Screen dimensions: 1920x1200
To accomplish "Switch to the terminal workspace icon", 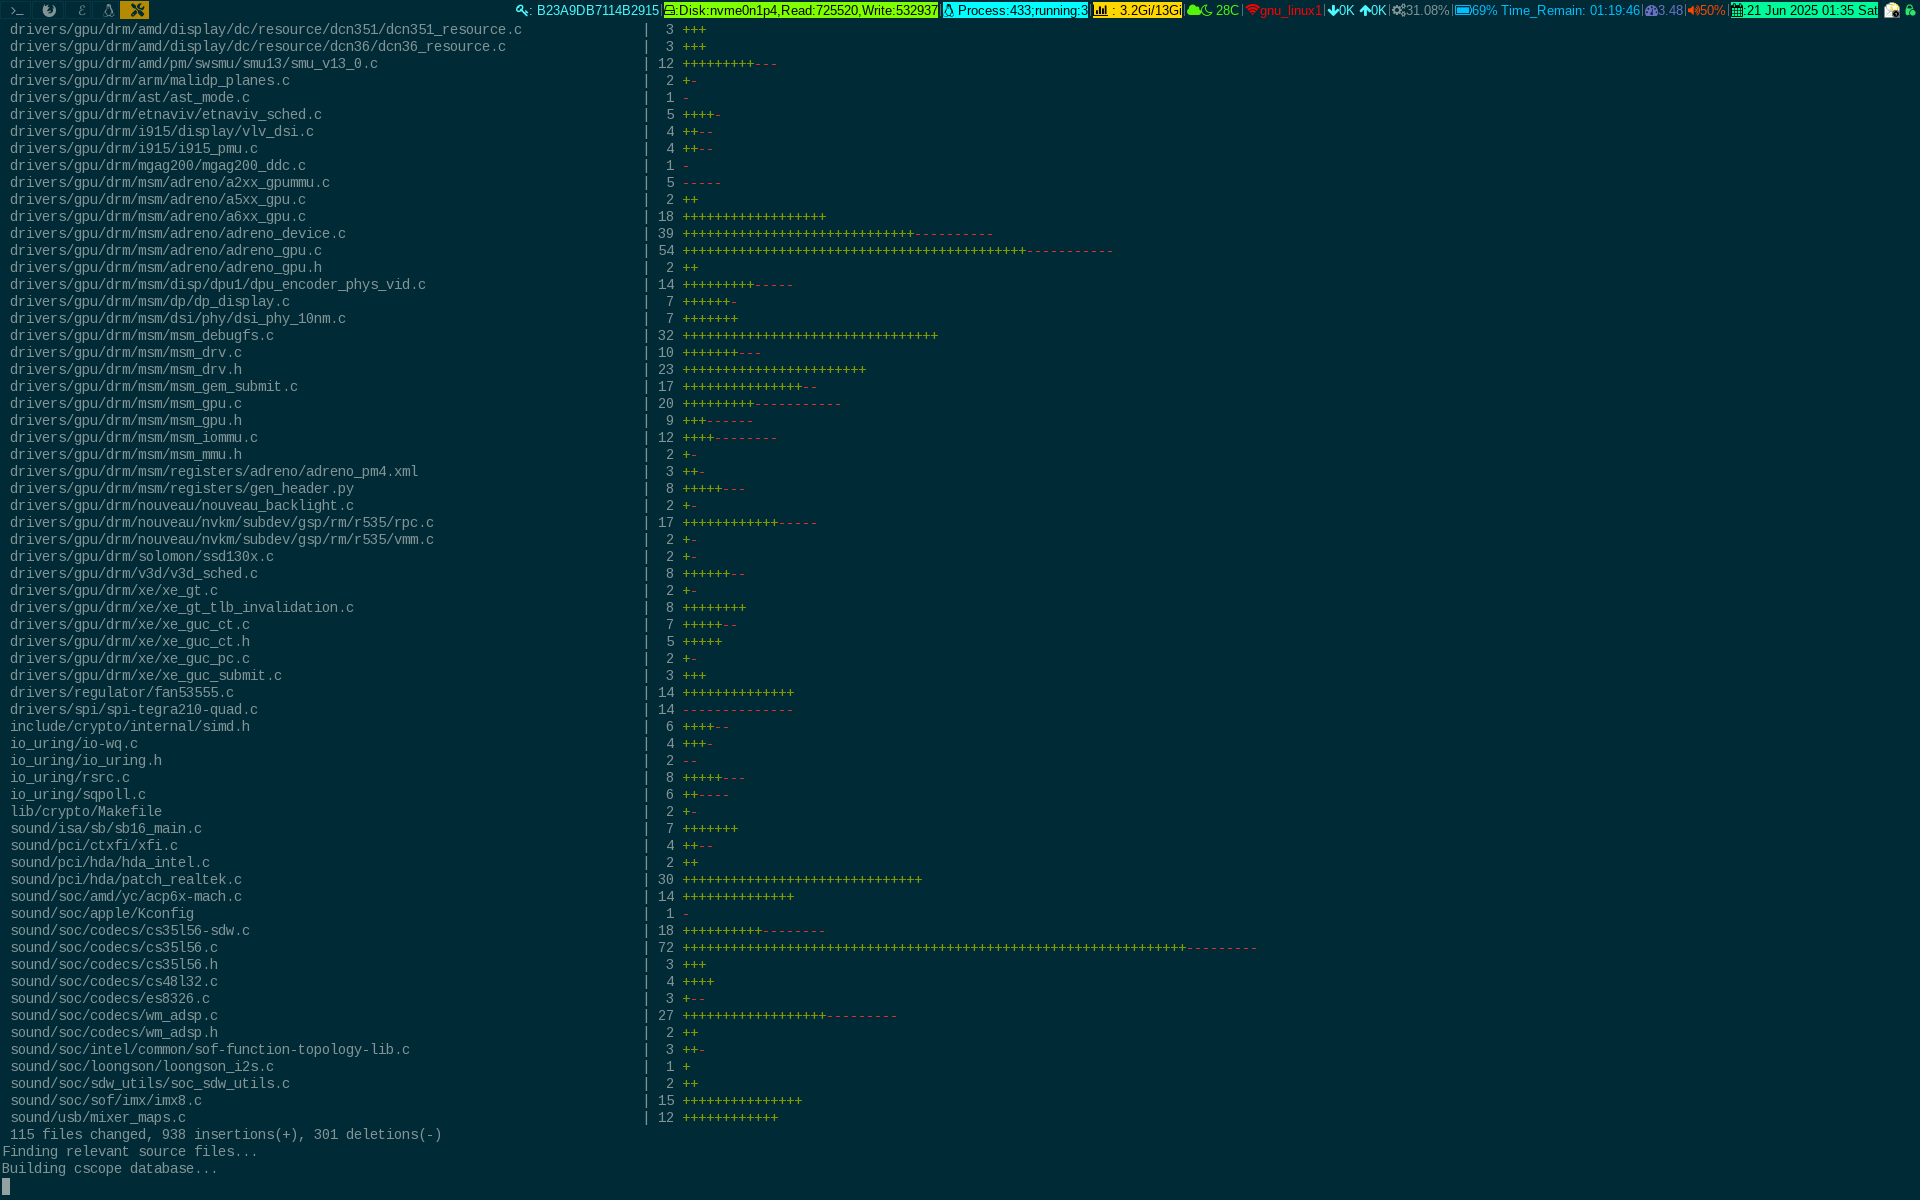I will 17,10.
